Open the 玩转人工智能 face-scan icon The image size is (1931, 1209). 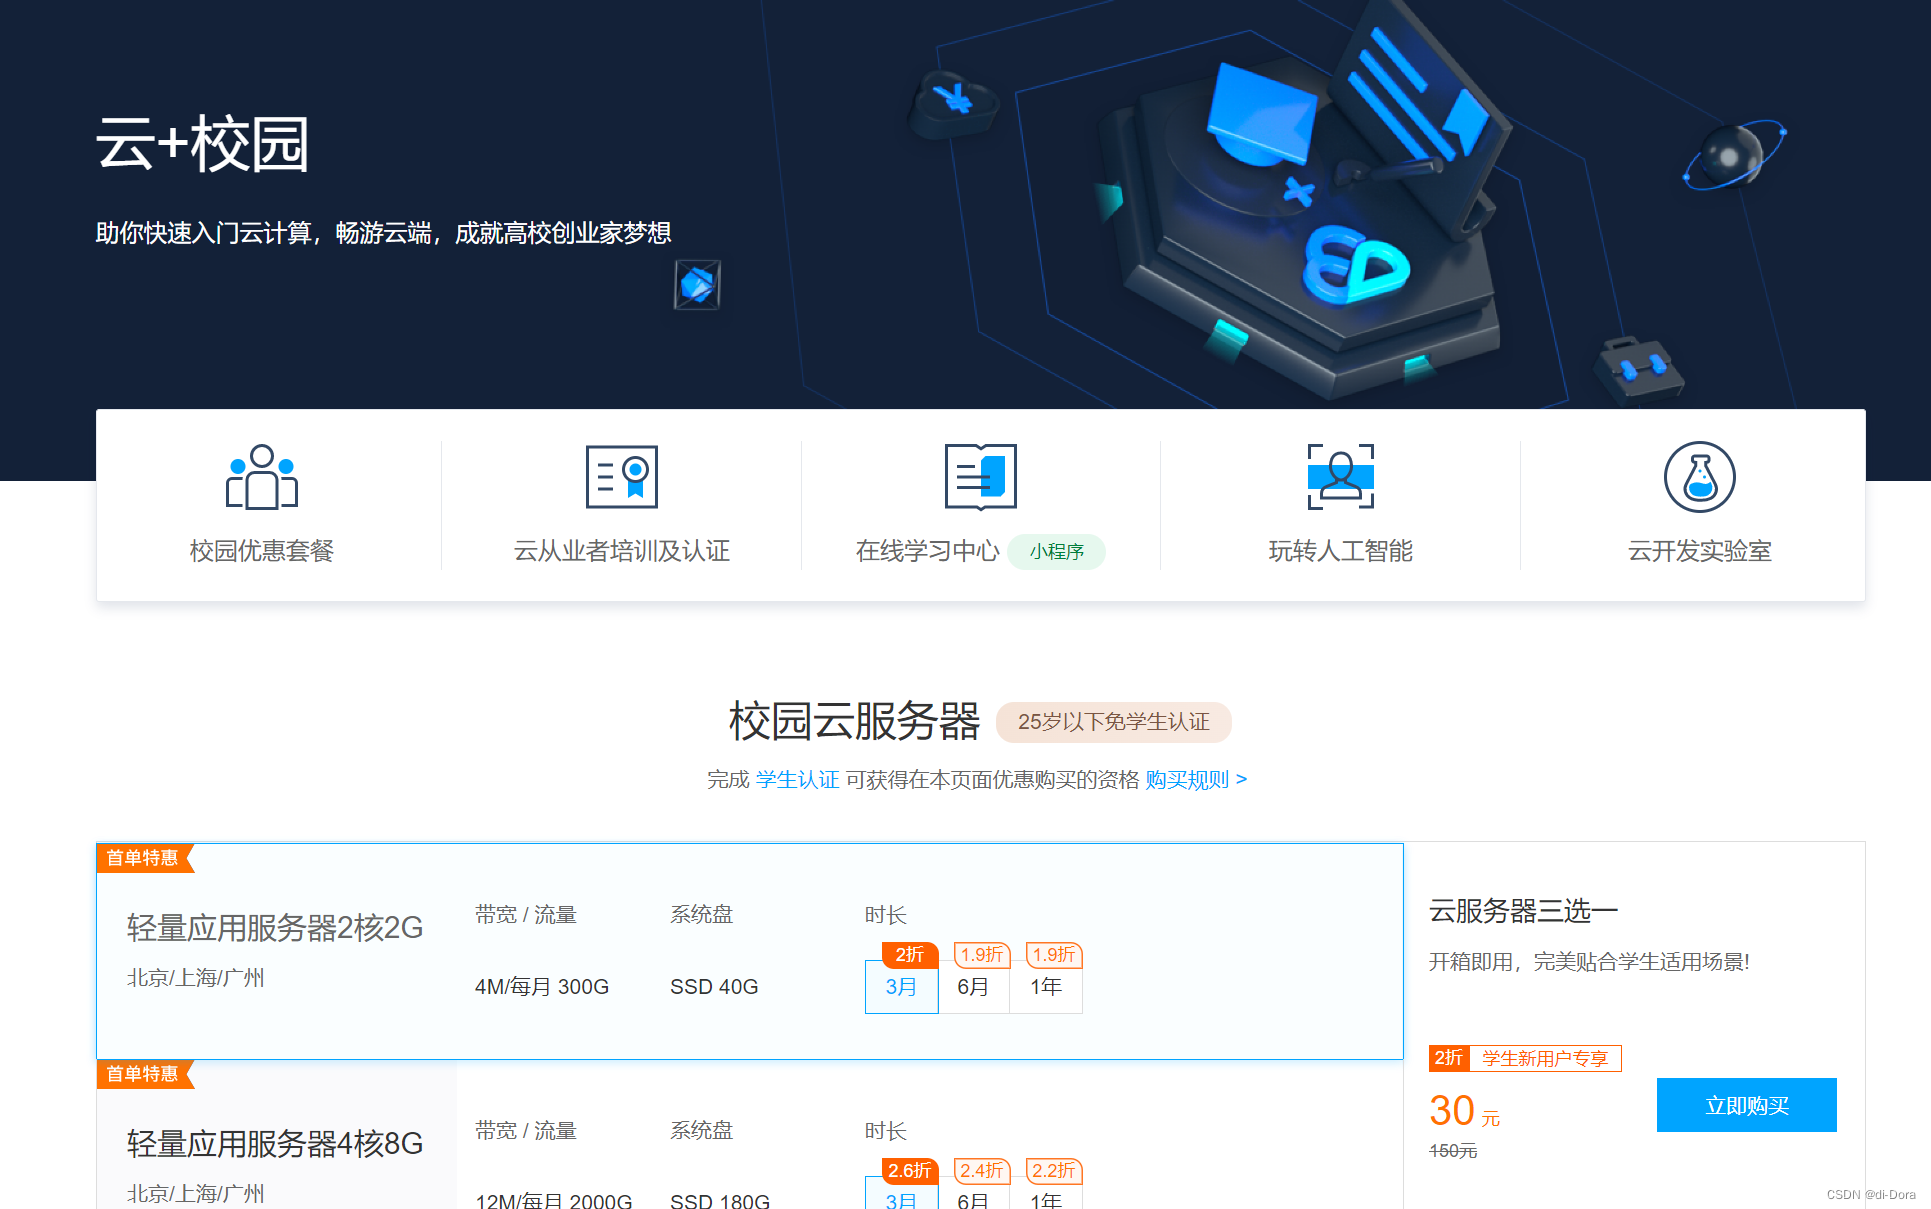pyautogui.click(x=1340, y=477)
